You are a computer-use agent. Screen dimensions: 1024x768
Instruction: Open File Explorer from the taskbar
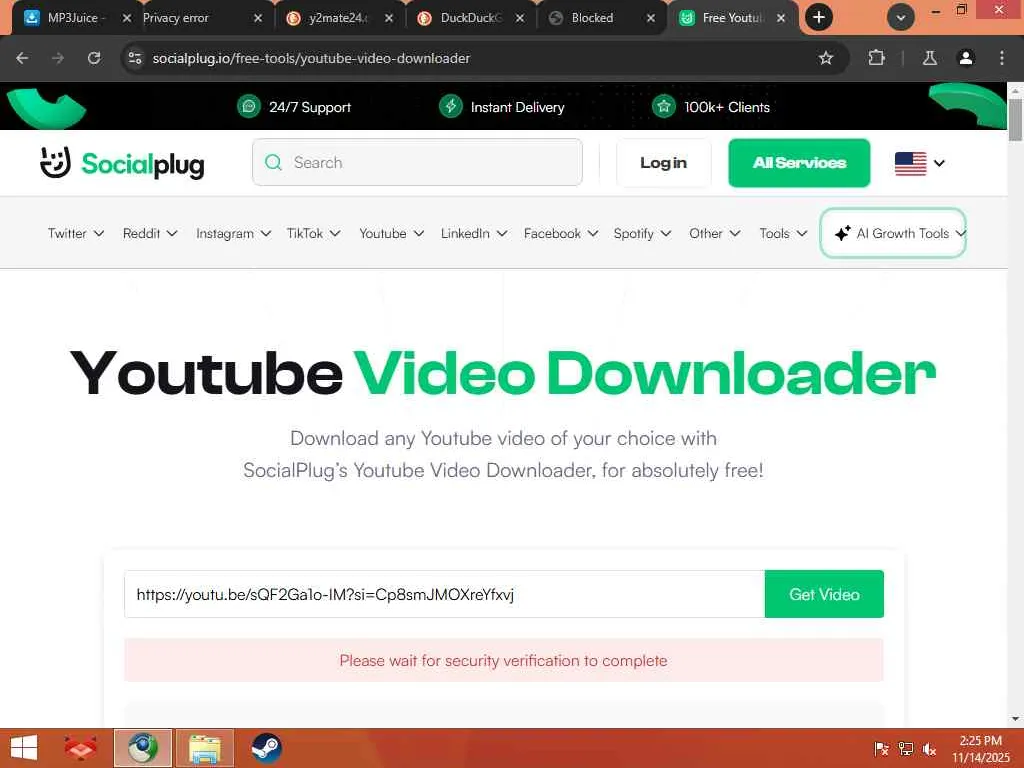point(205,748)
